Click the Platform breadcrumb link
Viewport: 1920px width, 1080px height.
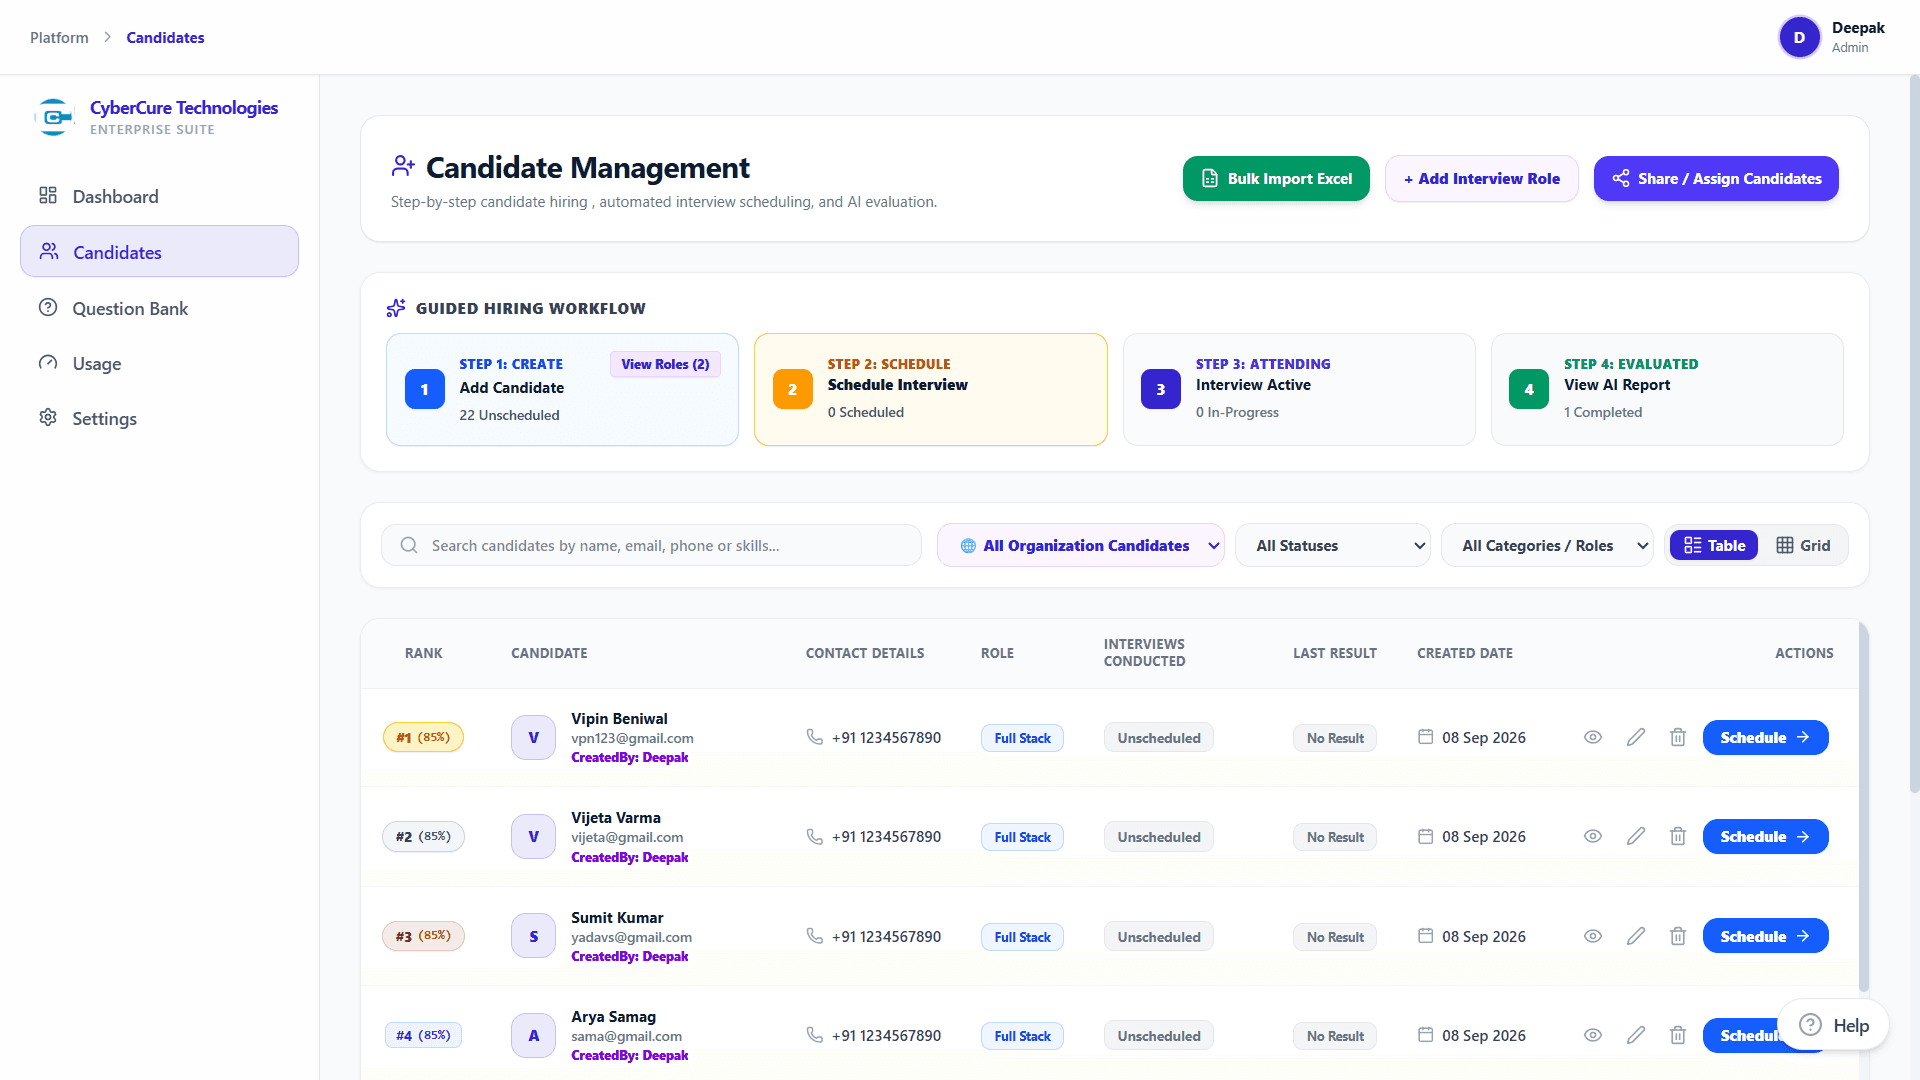click(59, 37)
